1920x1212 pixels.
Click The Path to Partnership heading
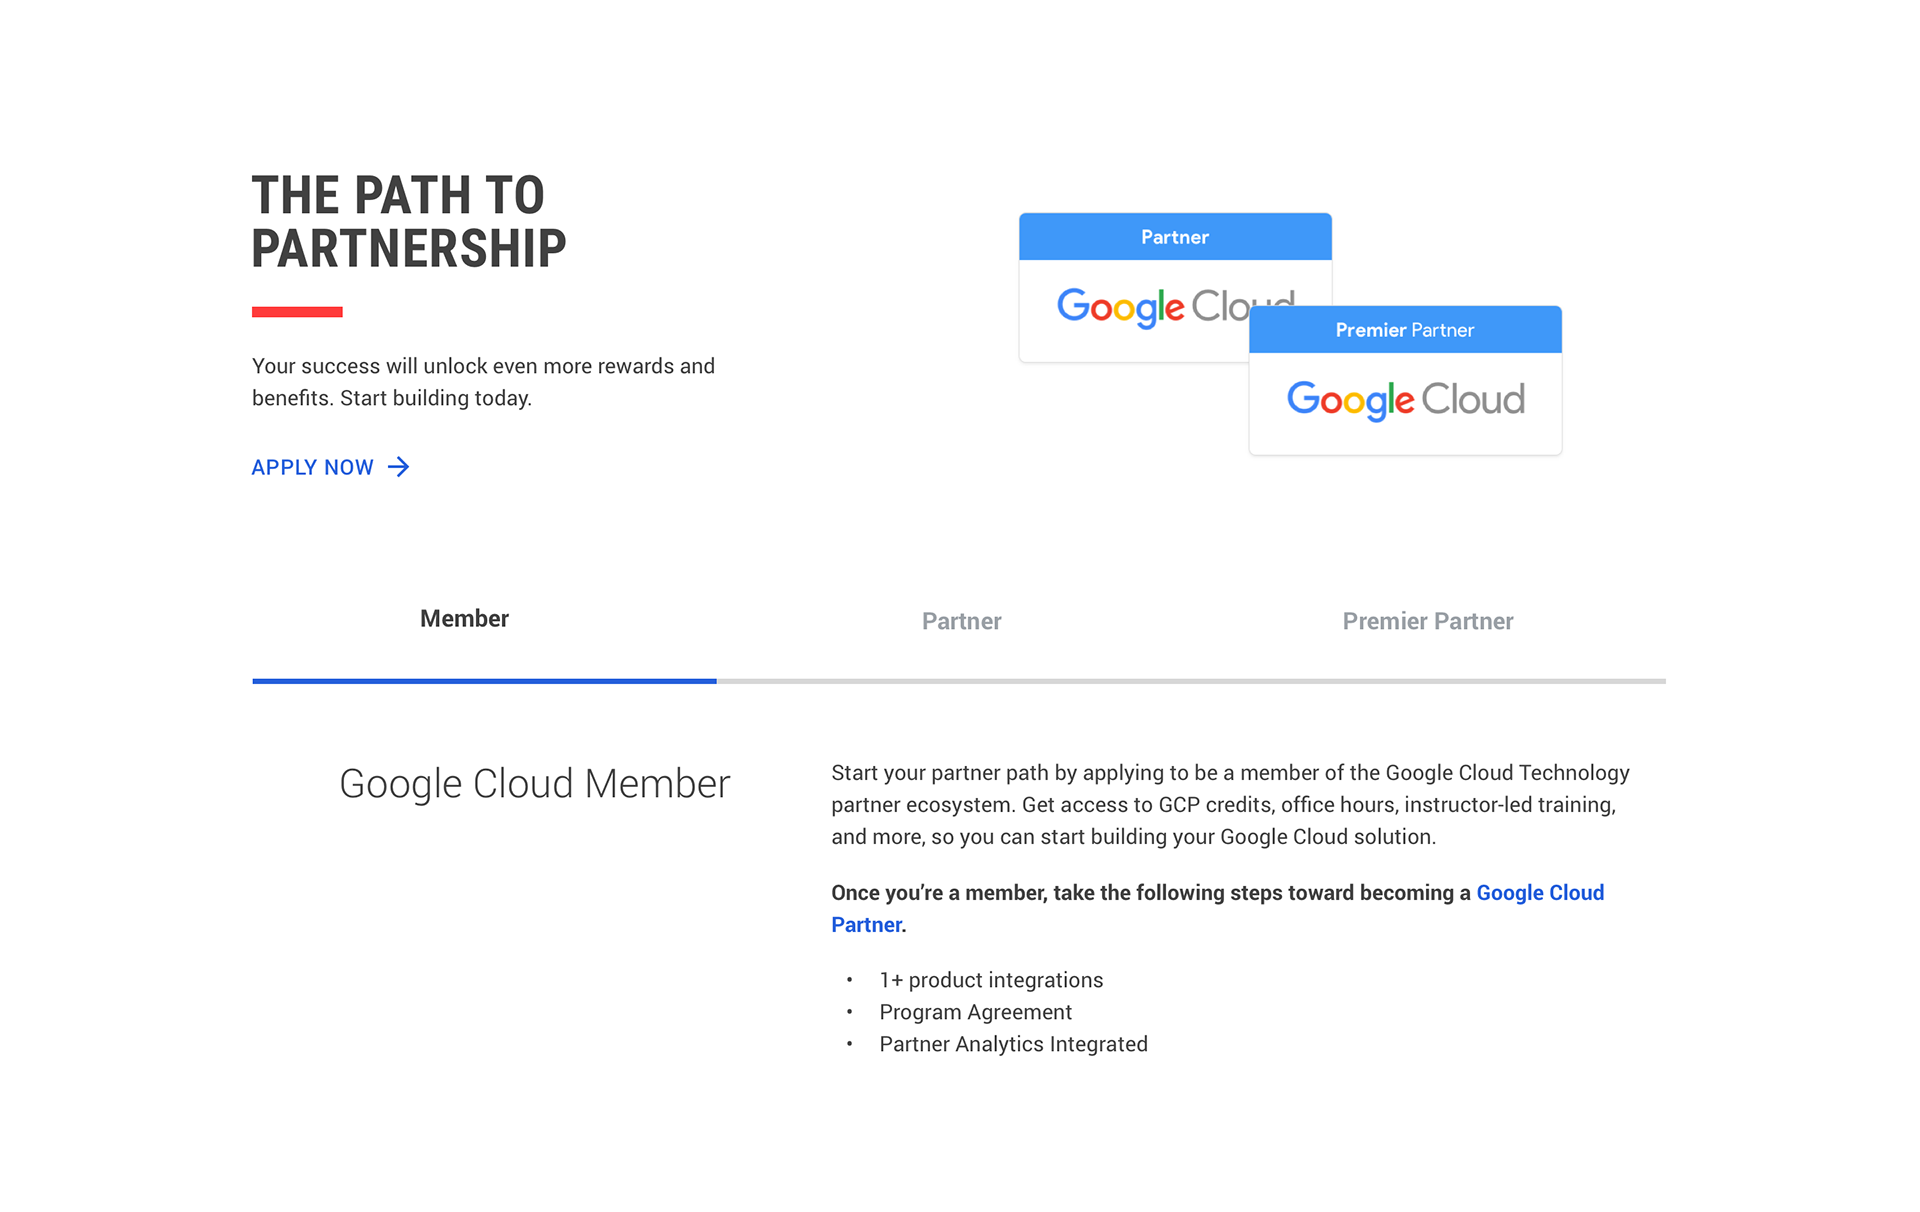coord(408,222)
